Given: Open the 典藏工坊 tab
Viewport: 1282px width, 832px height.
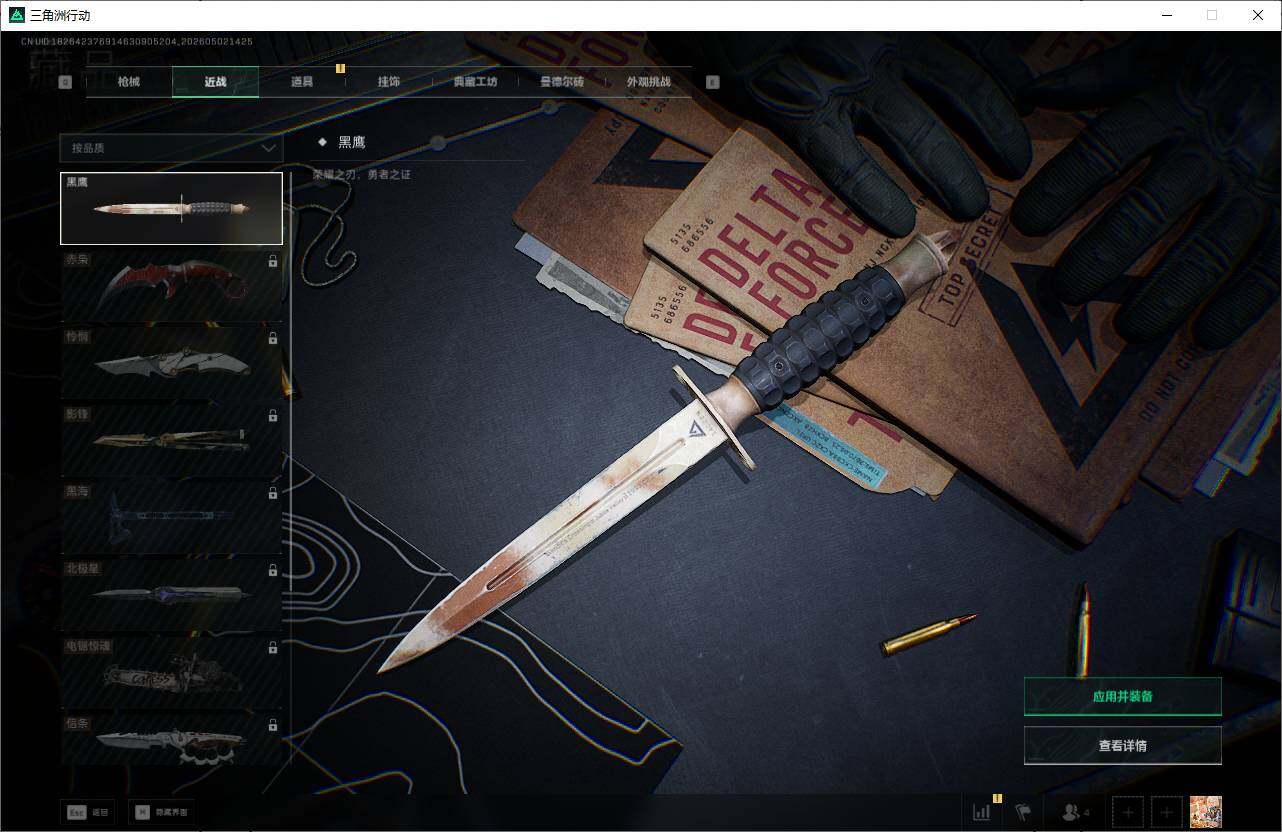Looking at the screenshot, I should [475, 82].
